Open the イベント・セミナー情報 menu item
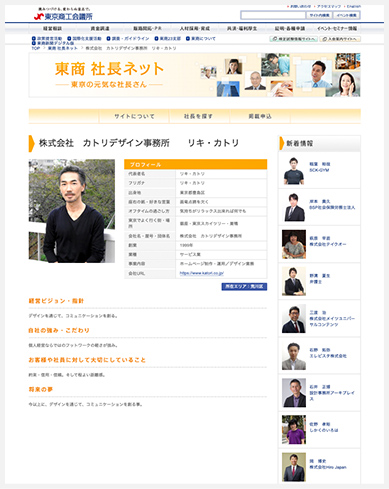 point(337,29)
